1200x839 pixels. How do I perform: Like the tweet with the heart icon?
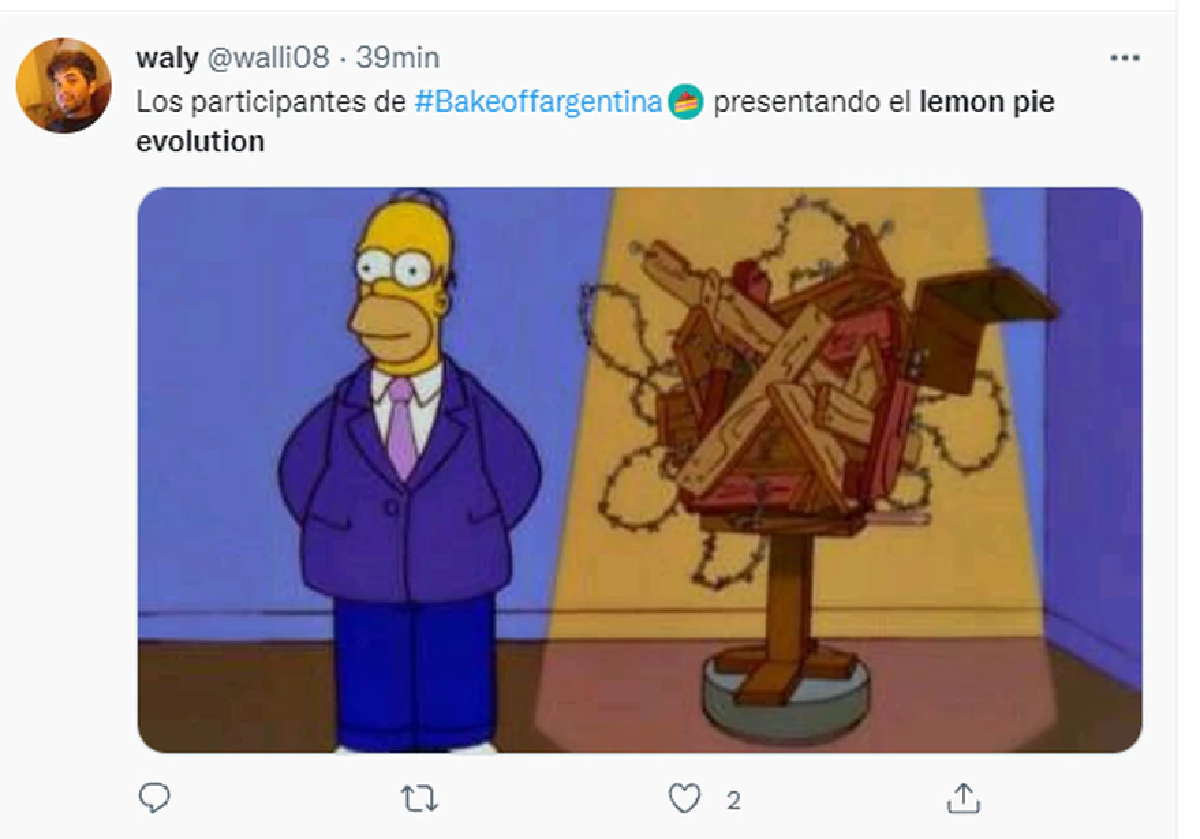click(685, 798)
